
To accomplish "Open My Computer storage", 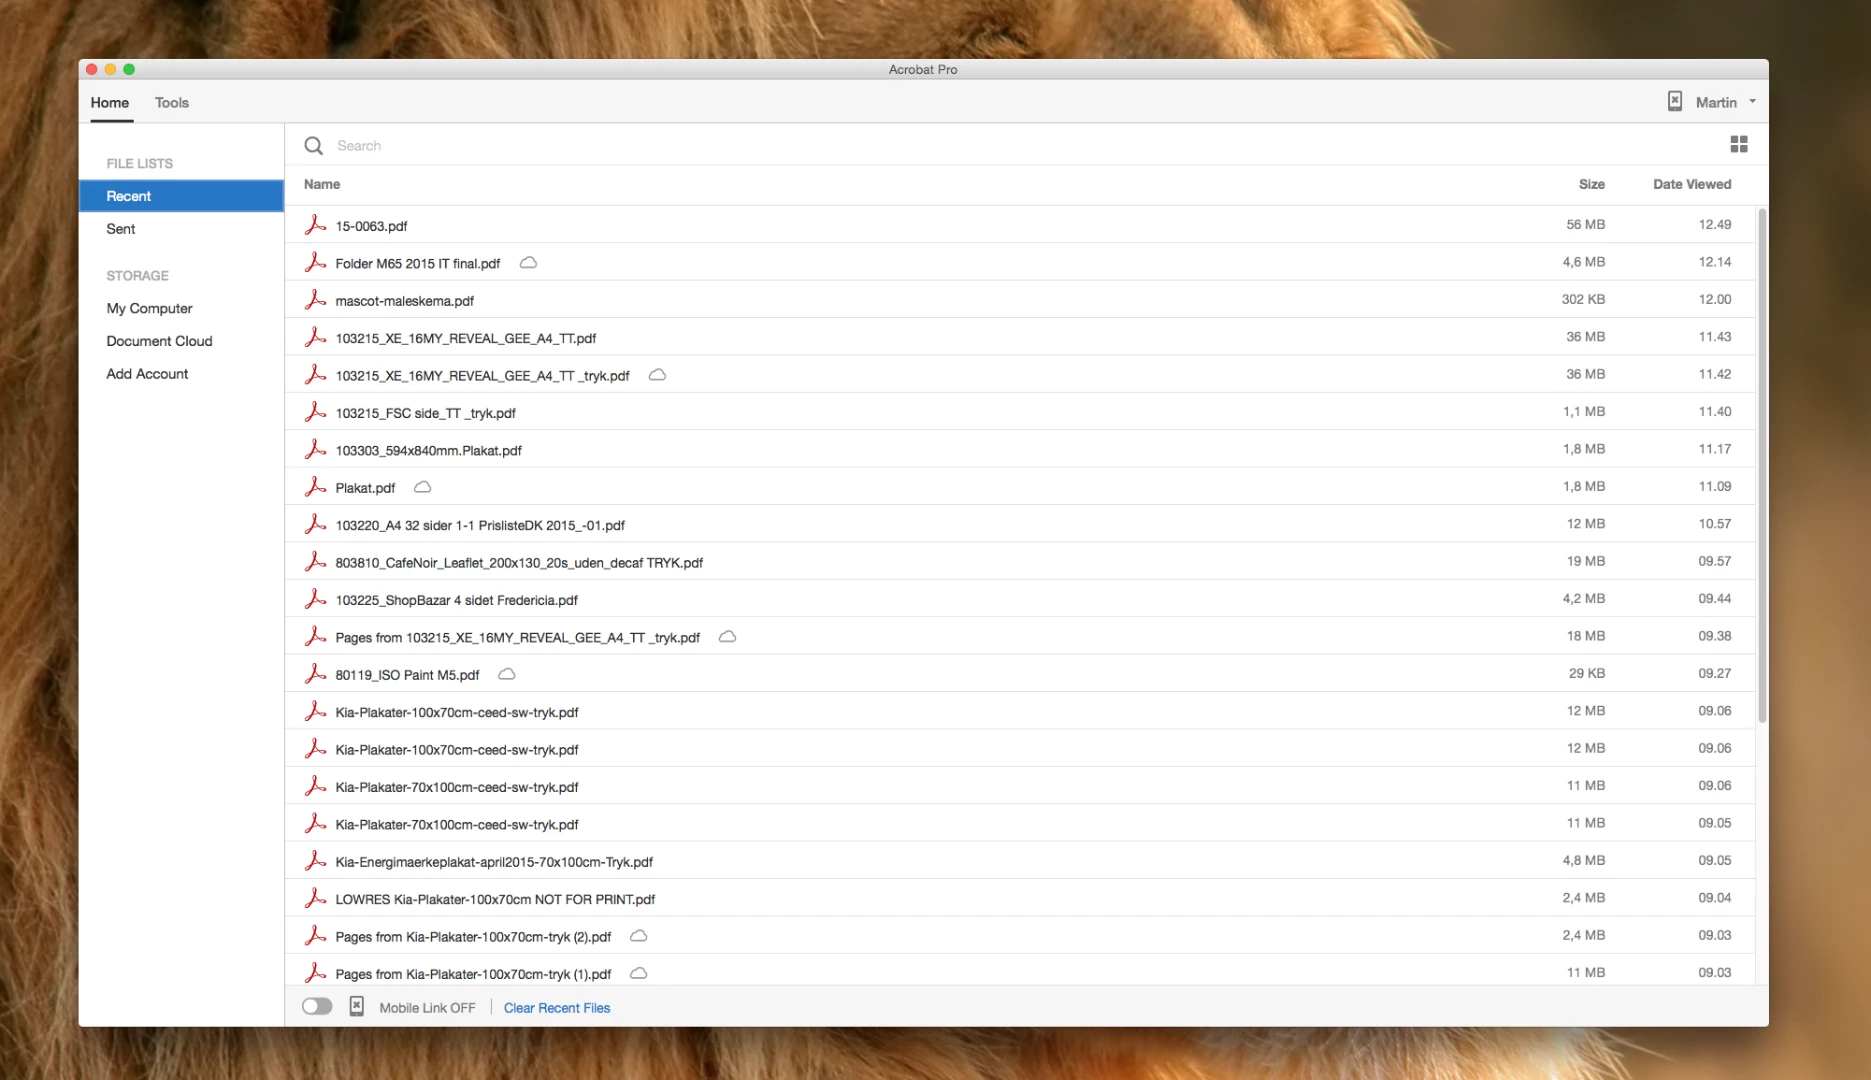I will tap(149, 309).
